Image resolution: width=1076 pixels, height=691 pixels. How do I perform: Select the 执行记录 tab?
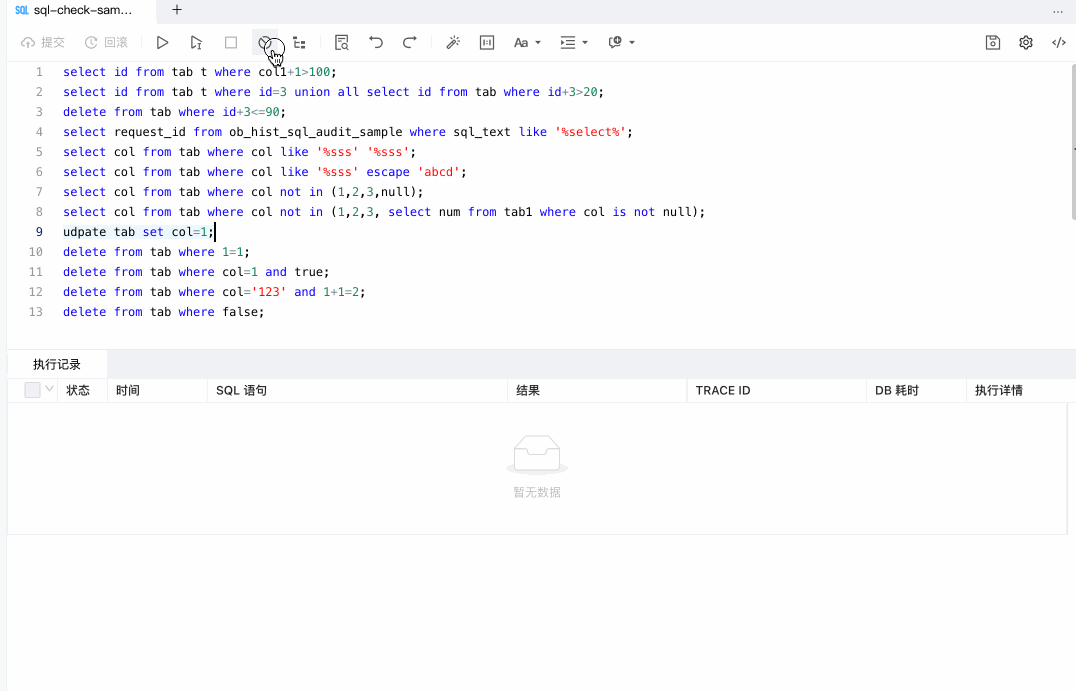57,364
